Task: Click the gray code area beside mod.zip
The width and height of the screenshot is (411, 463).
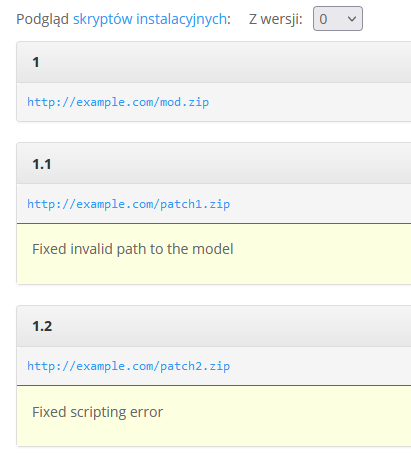Action: (x=310, y=102)
